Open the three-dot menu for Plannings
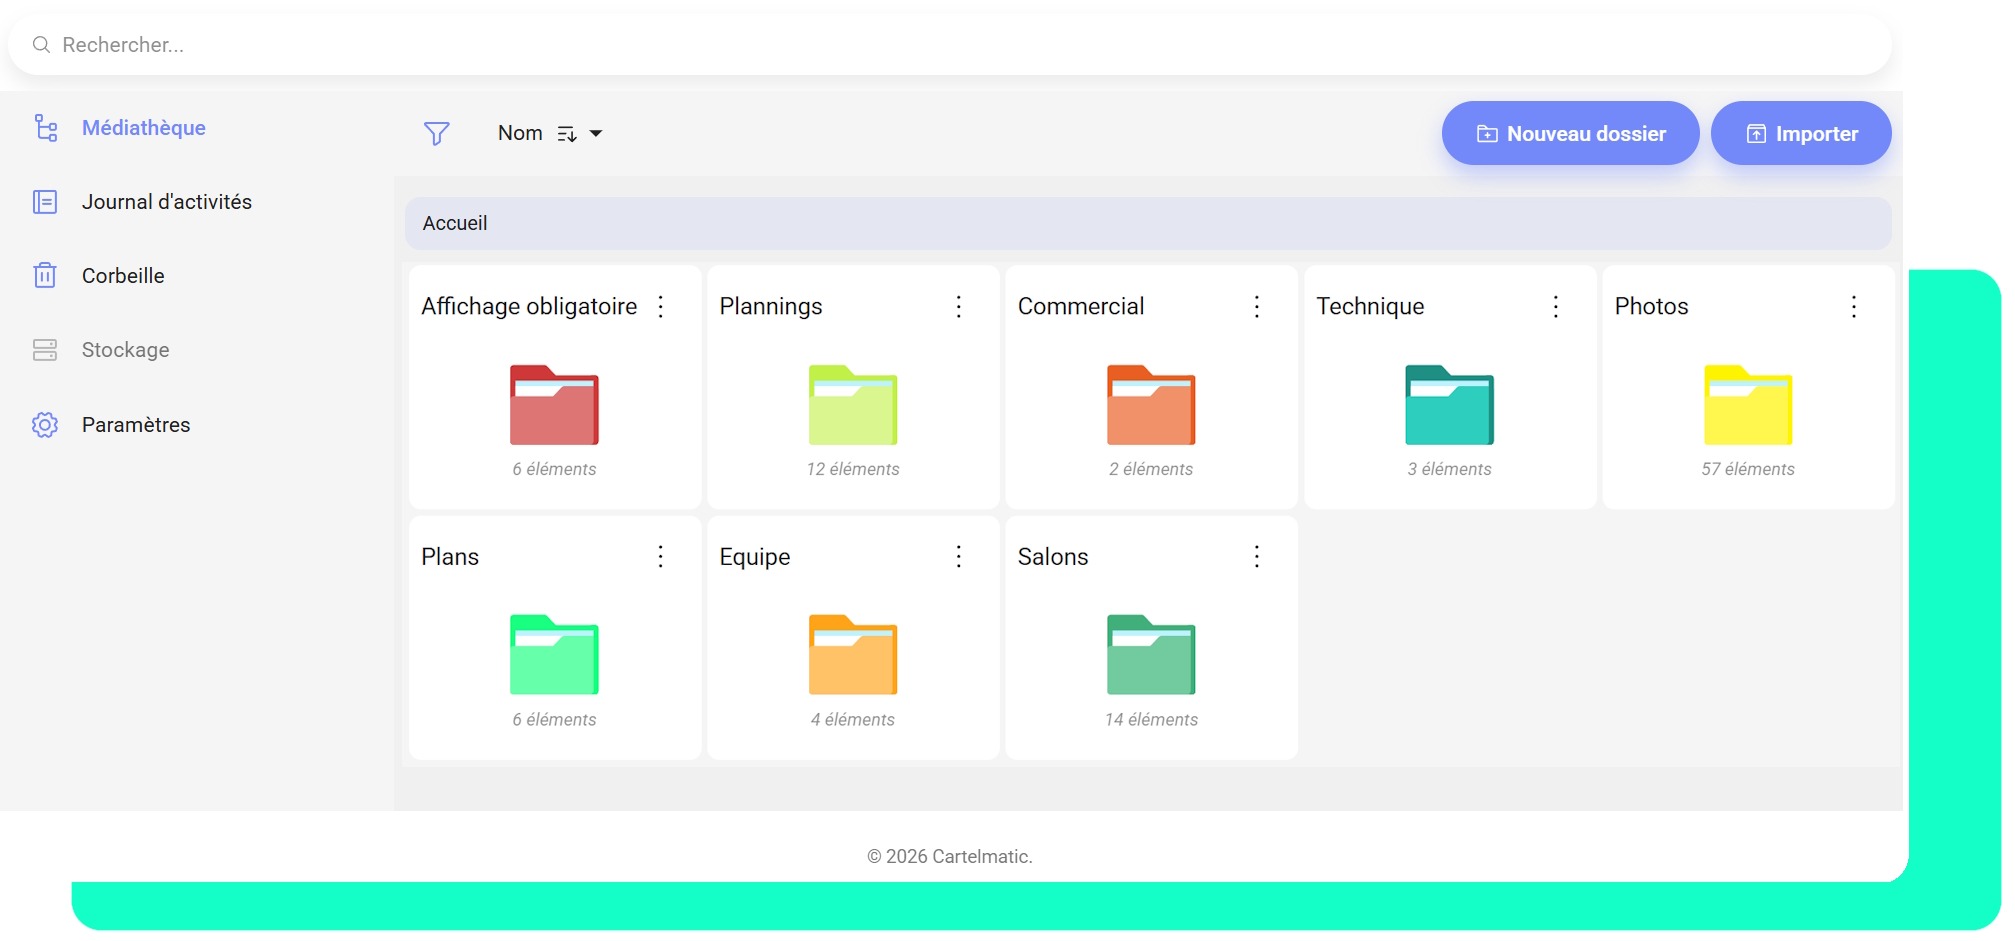The width and height of the screenshot is (2015, 941). click(958, 306)
